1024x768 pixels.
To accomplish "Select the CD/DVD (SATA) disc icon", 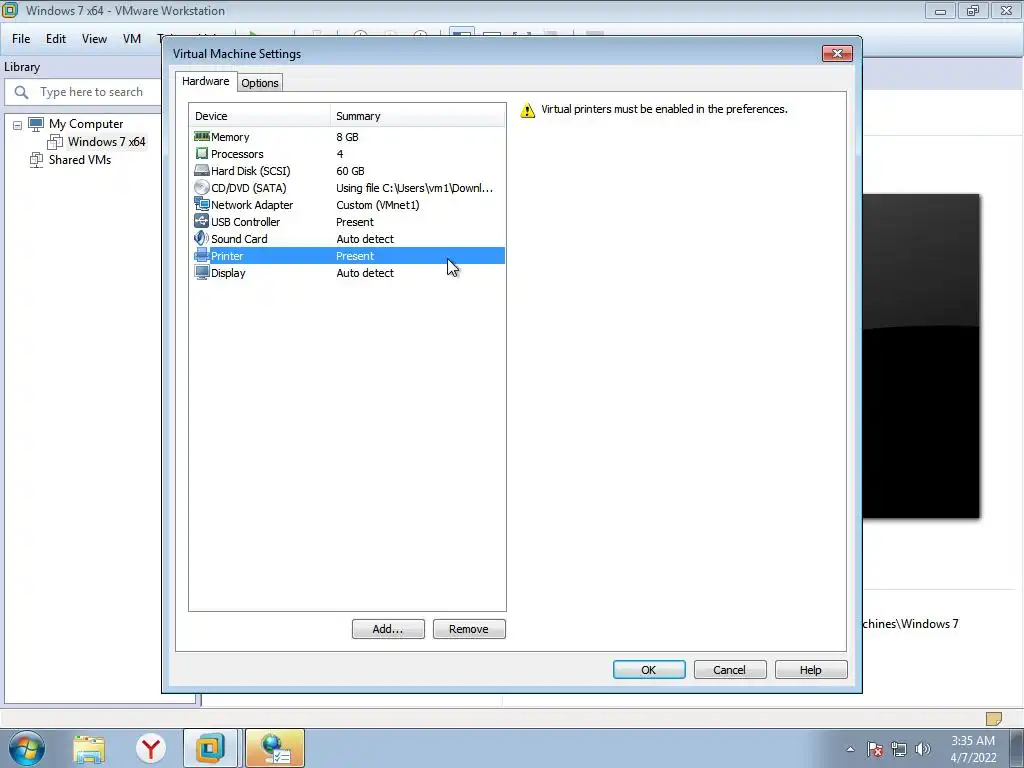I will (202, 187).
